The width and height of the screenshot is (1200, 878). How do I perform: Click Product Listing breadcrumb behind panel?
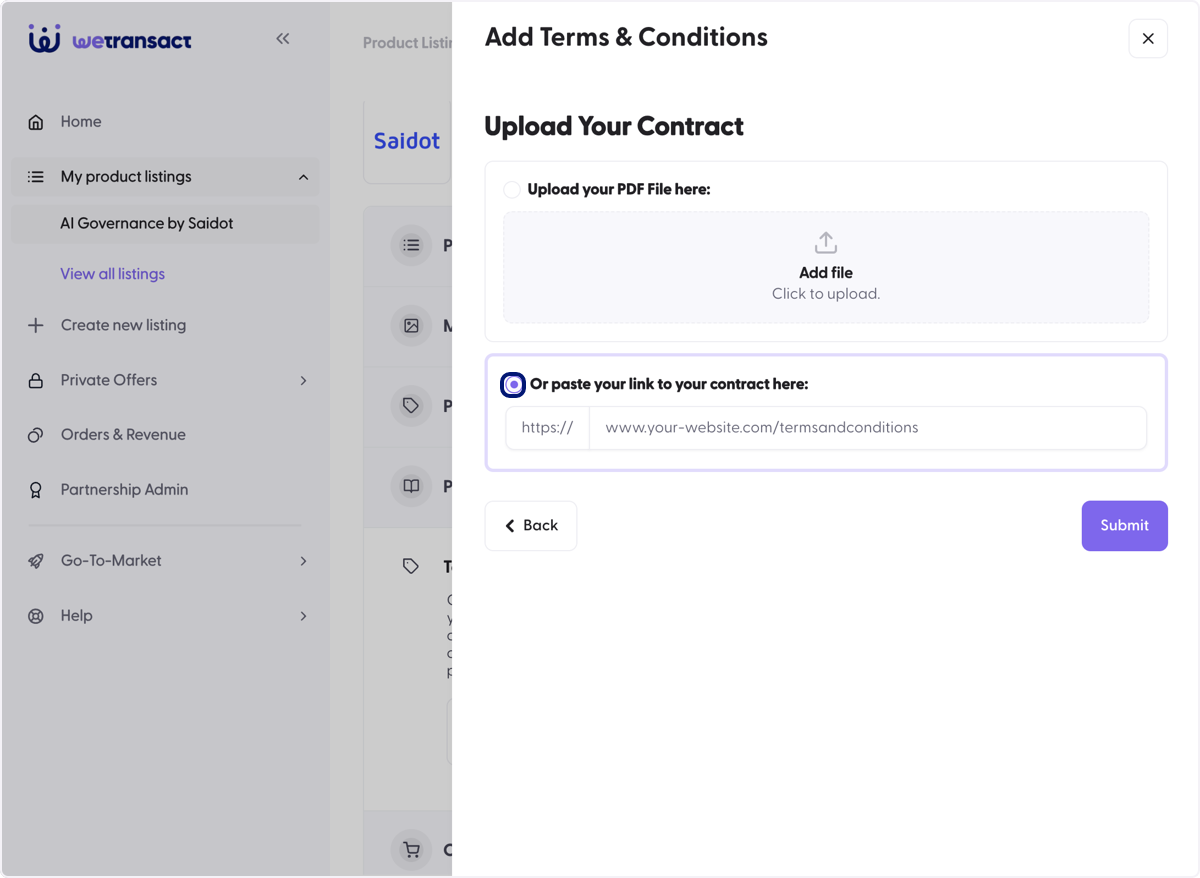pos(407,43)
